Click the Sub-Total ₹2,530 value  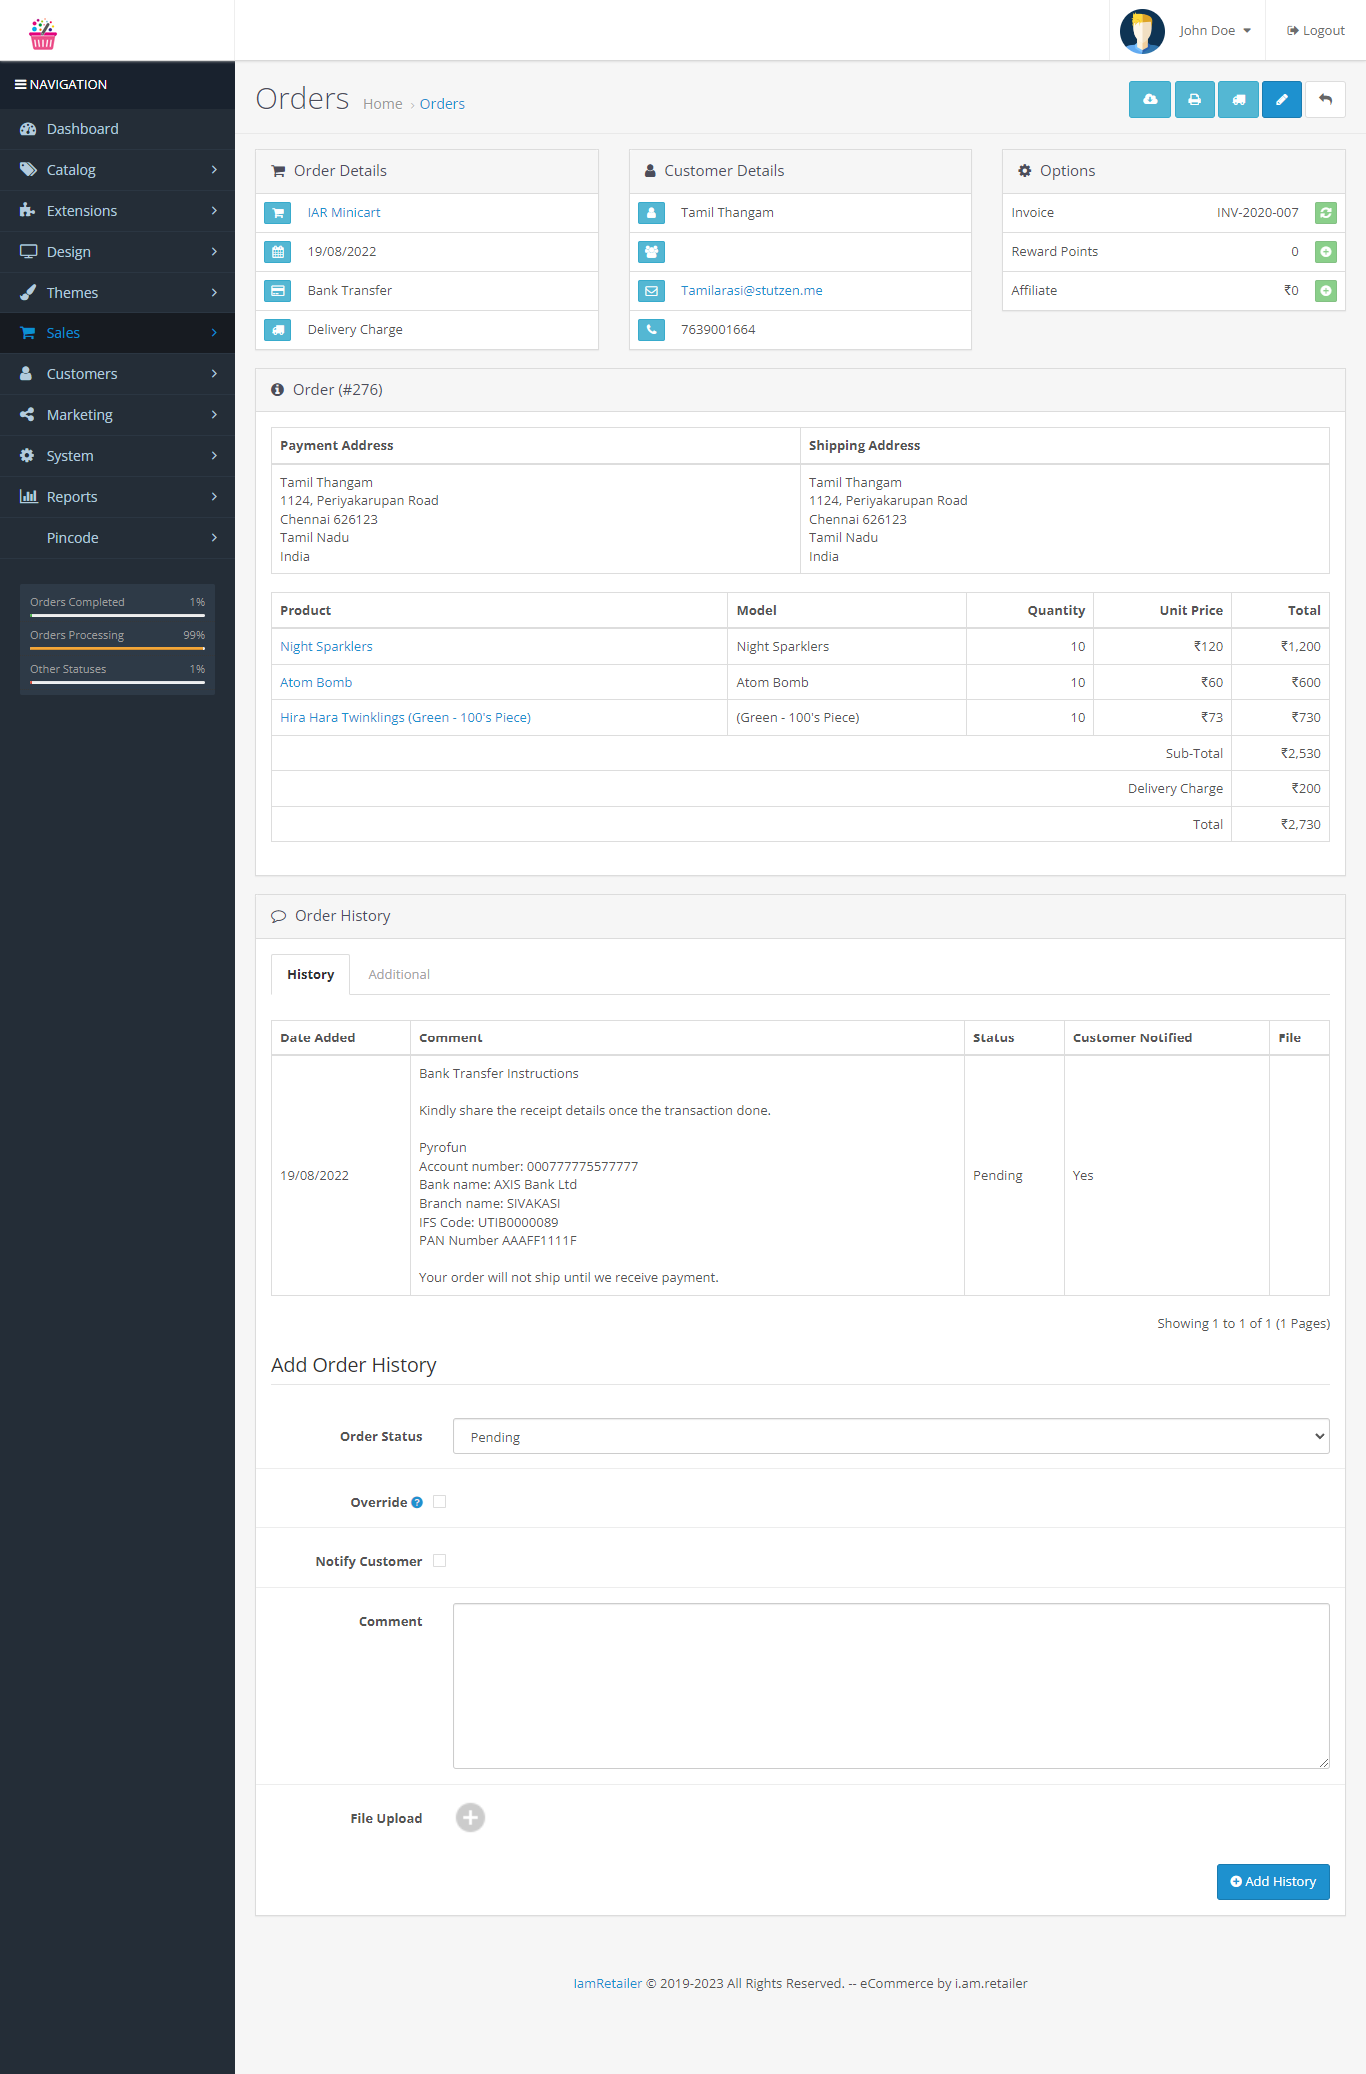coord(1300,754)
